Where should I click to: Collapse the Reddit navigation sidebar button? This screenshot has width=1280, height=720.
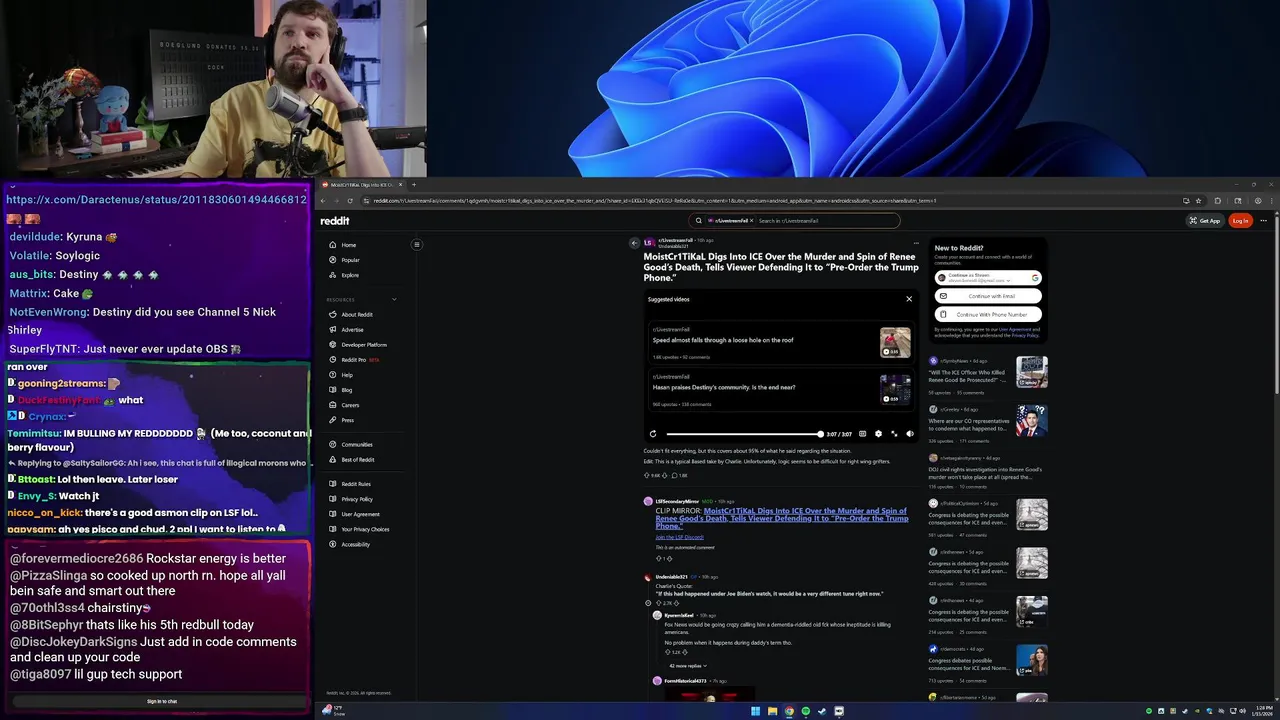click(x=417, y=245)
